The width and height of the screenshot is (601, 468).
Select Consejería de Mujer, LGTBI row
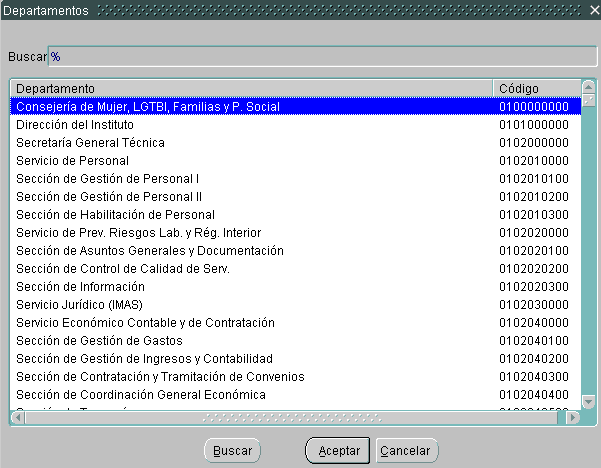click(148, 106)
